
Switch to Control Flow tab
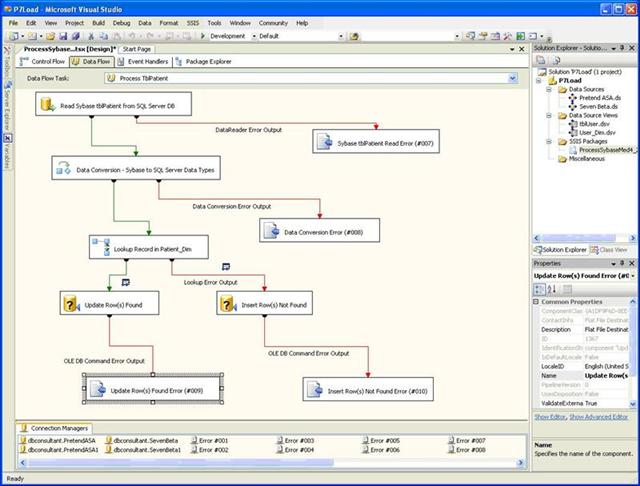pyautogui.click(x=42, y=61)
